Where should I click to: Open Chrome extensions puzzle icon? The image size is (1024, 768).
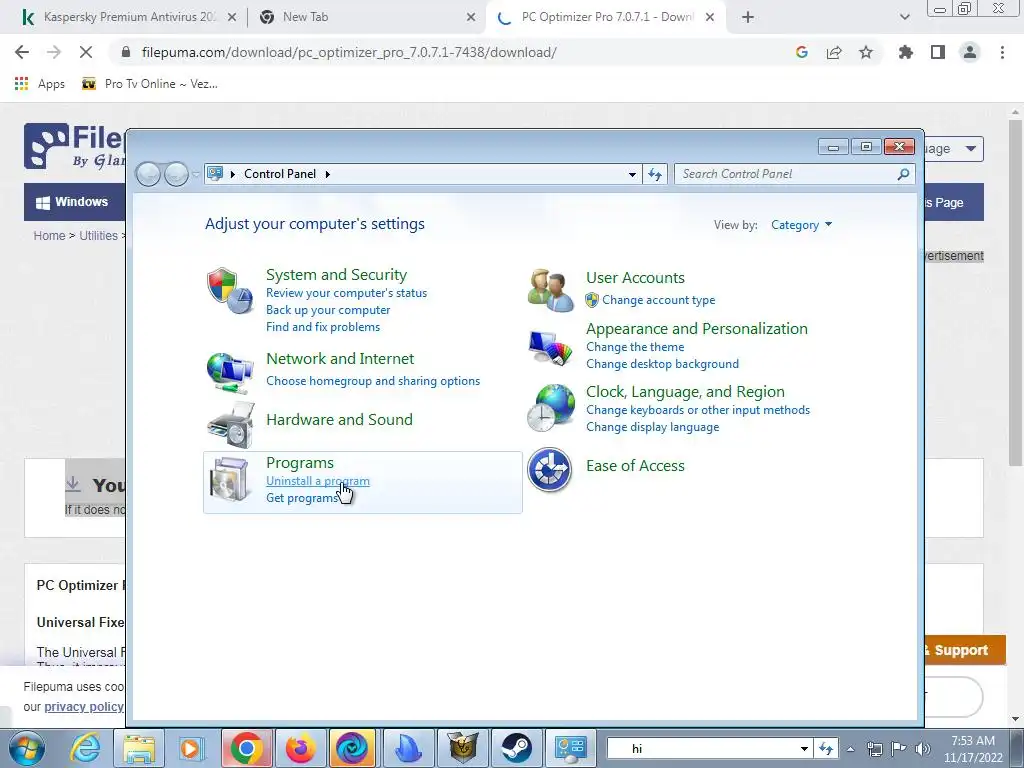pyautogui.click(x=905, y=52)
